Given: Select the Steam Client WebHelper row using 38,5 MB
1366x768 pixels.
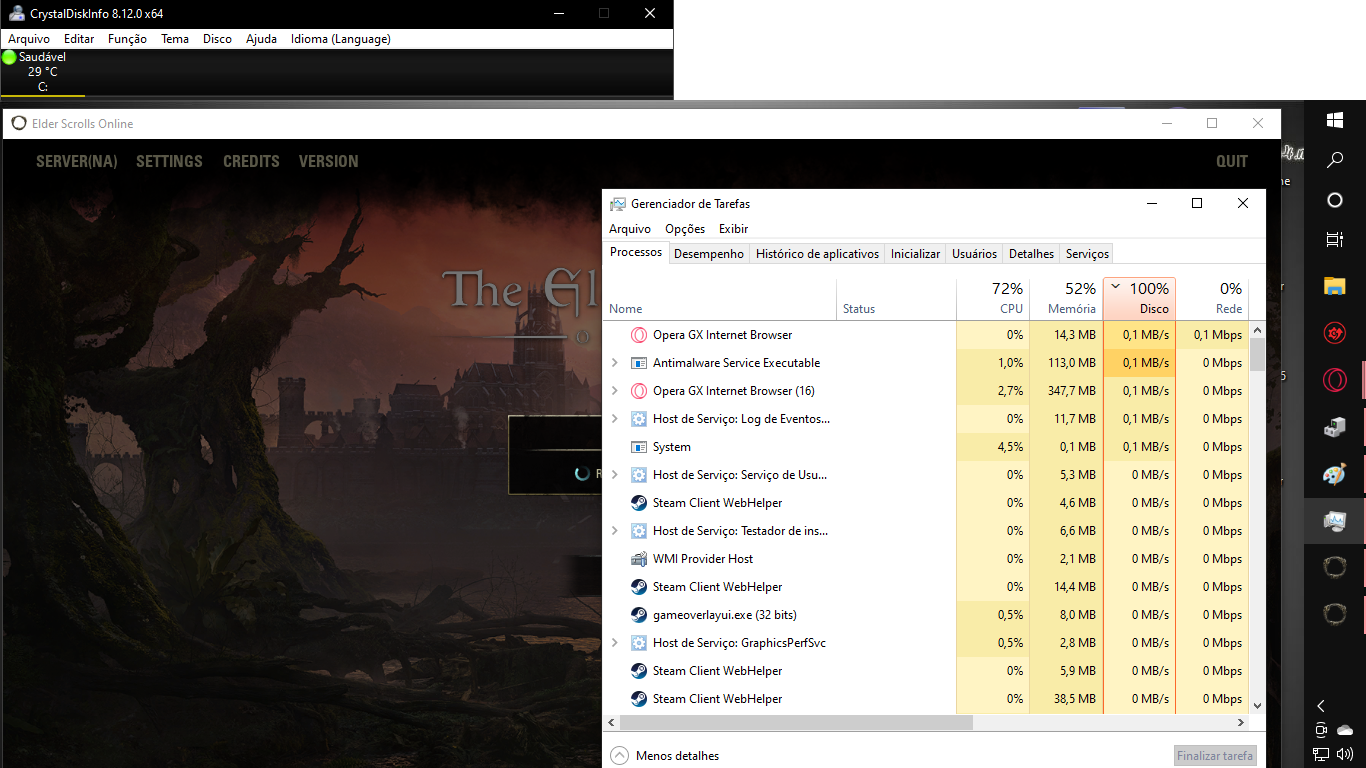Looking at the screenshot, I should tap(927, 699).
